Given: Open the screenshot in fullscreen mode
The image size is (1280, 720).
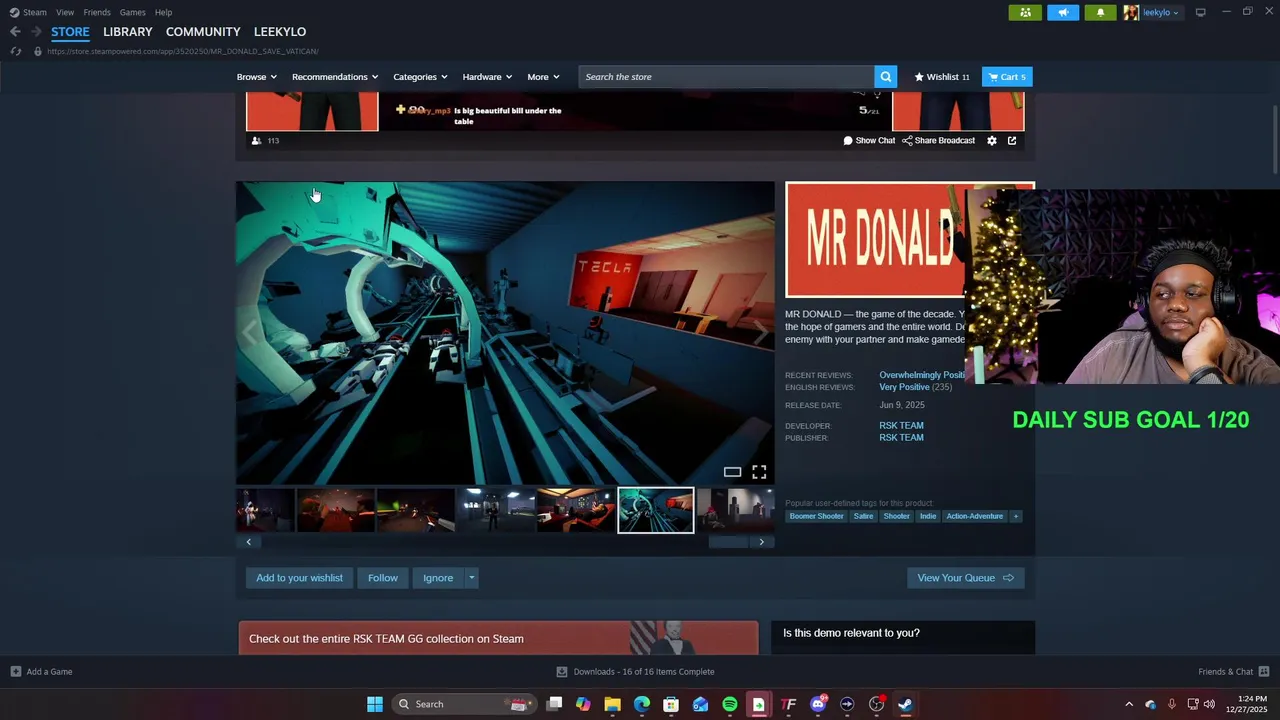Looking at the screenshot, I should coord(759,472).
